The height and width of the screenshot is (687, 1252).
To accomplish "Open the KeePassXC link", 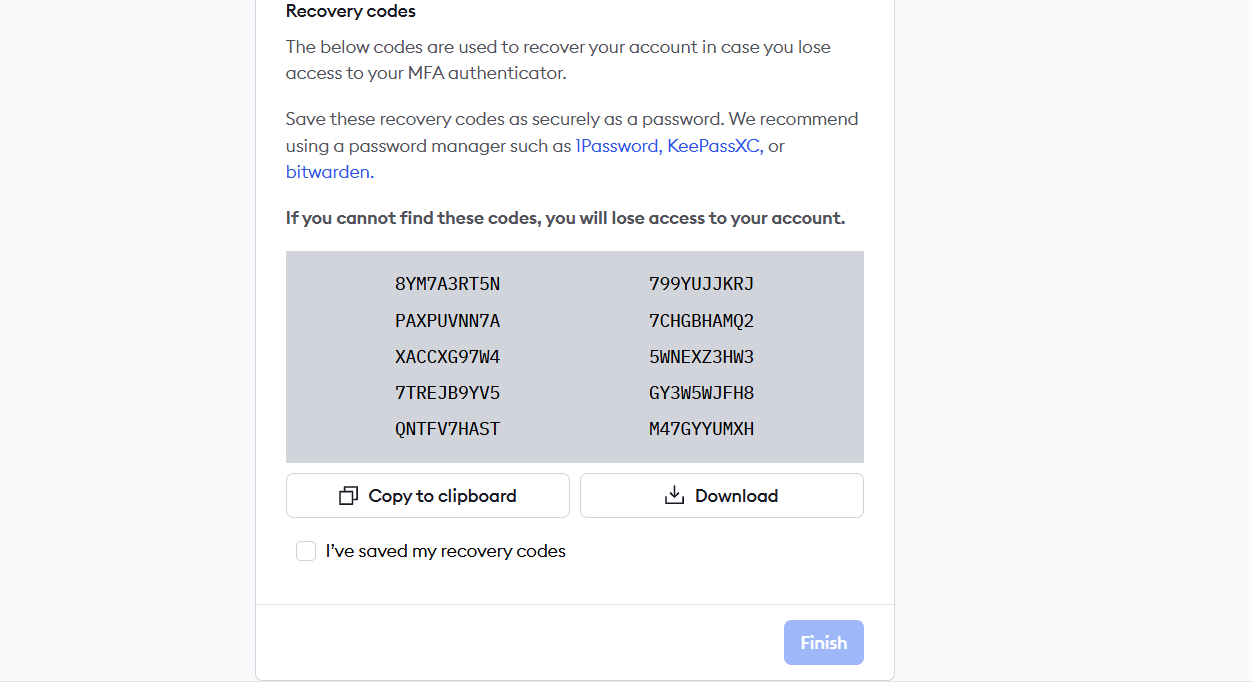I will tap(715, 146).
